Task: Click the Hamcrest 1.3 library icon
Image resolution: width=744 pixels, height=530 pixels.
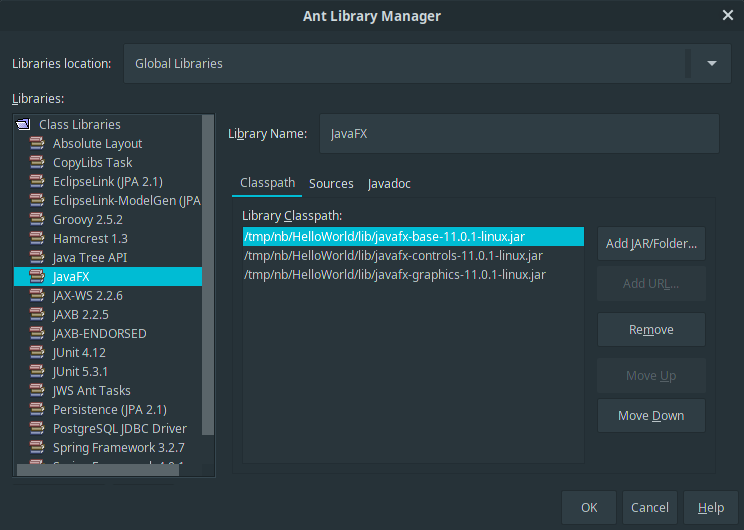Action: [x=37, y=239]
